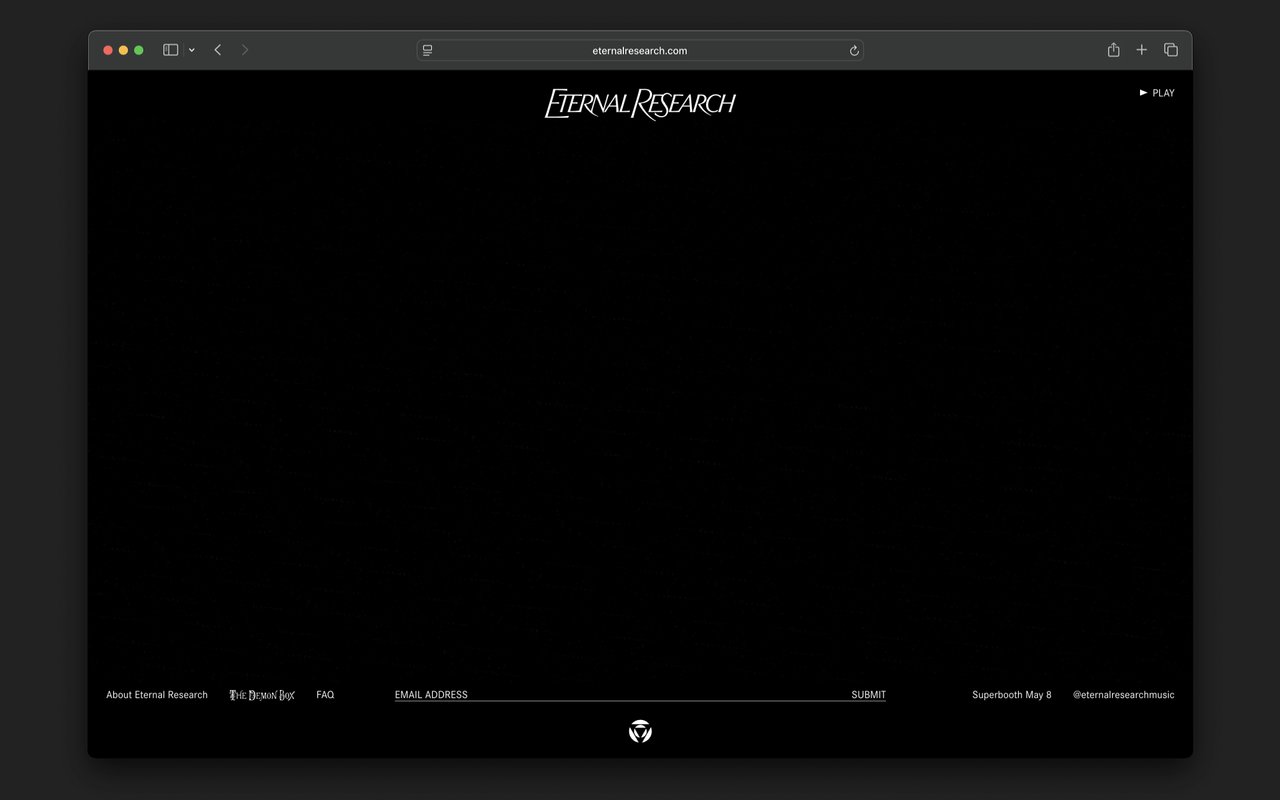Select the eternalresearch.com URL field
Image resolution: width=1280 pixels, height=800 pixels.
click(640, 50)
